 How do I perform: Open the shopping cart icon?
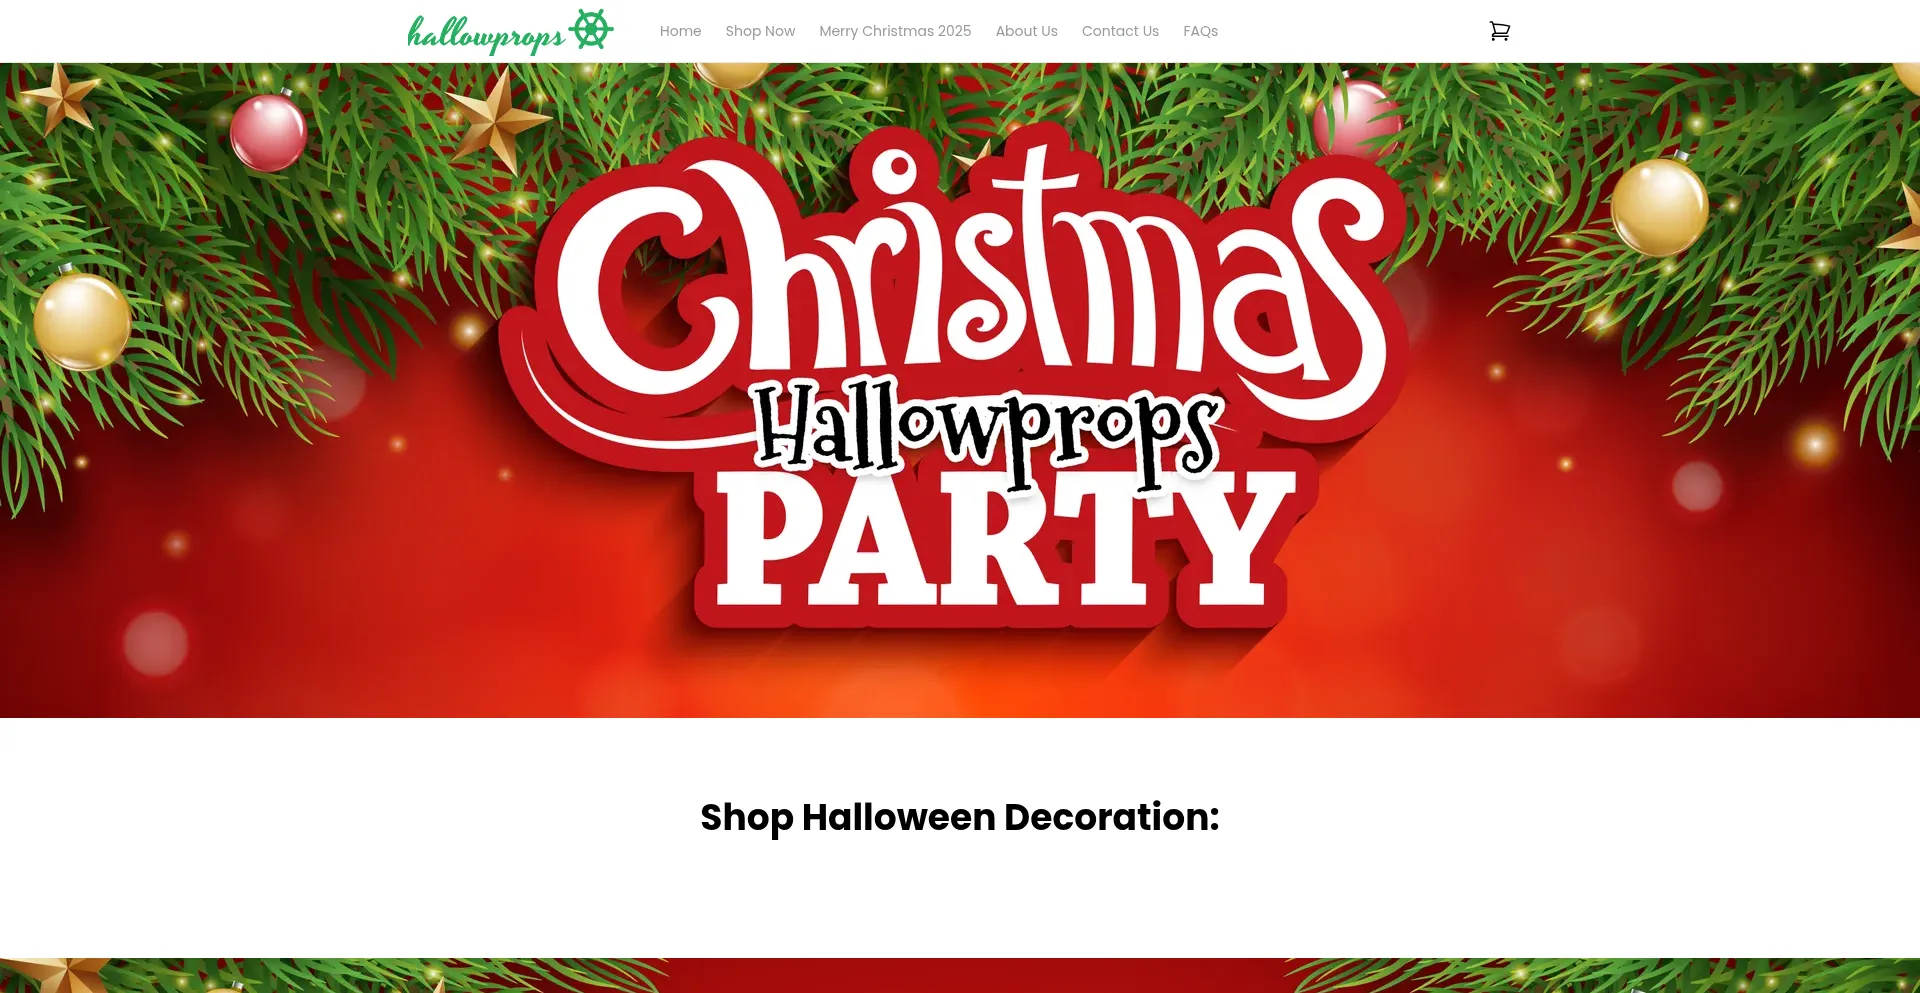[x=1499, y=31]
